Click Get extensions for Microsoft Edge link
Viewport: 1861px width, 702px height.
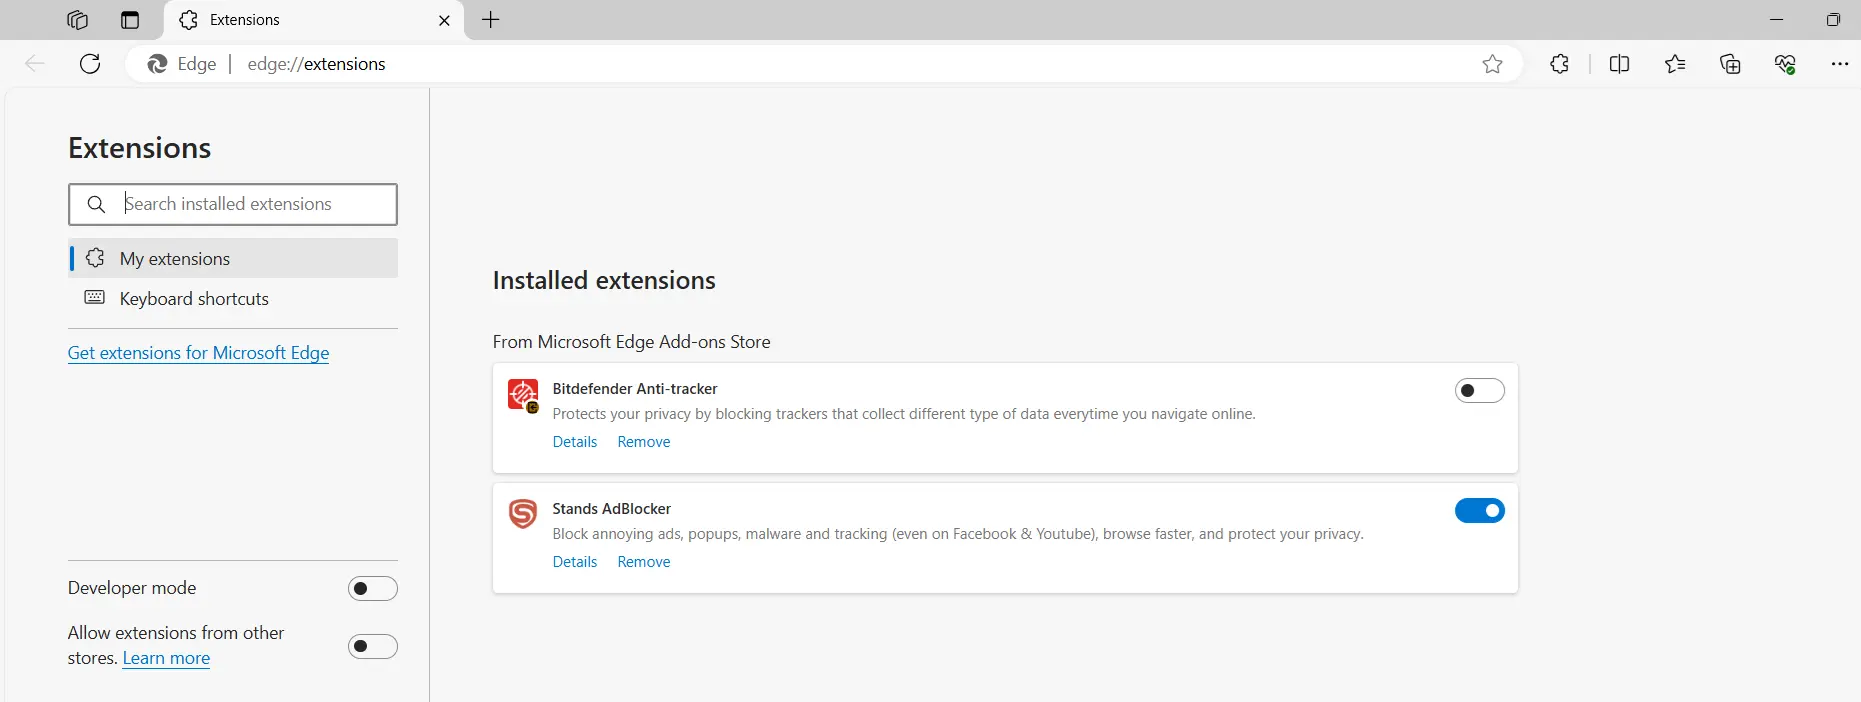[198, 353]
